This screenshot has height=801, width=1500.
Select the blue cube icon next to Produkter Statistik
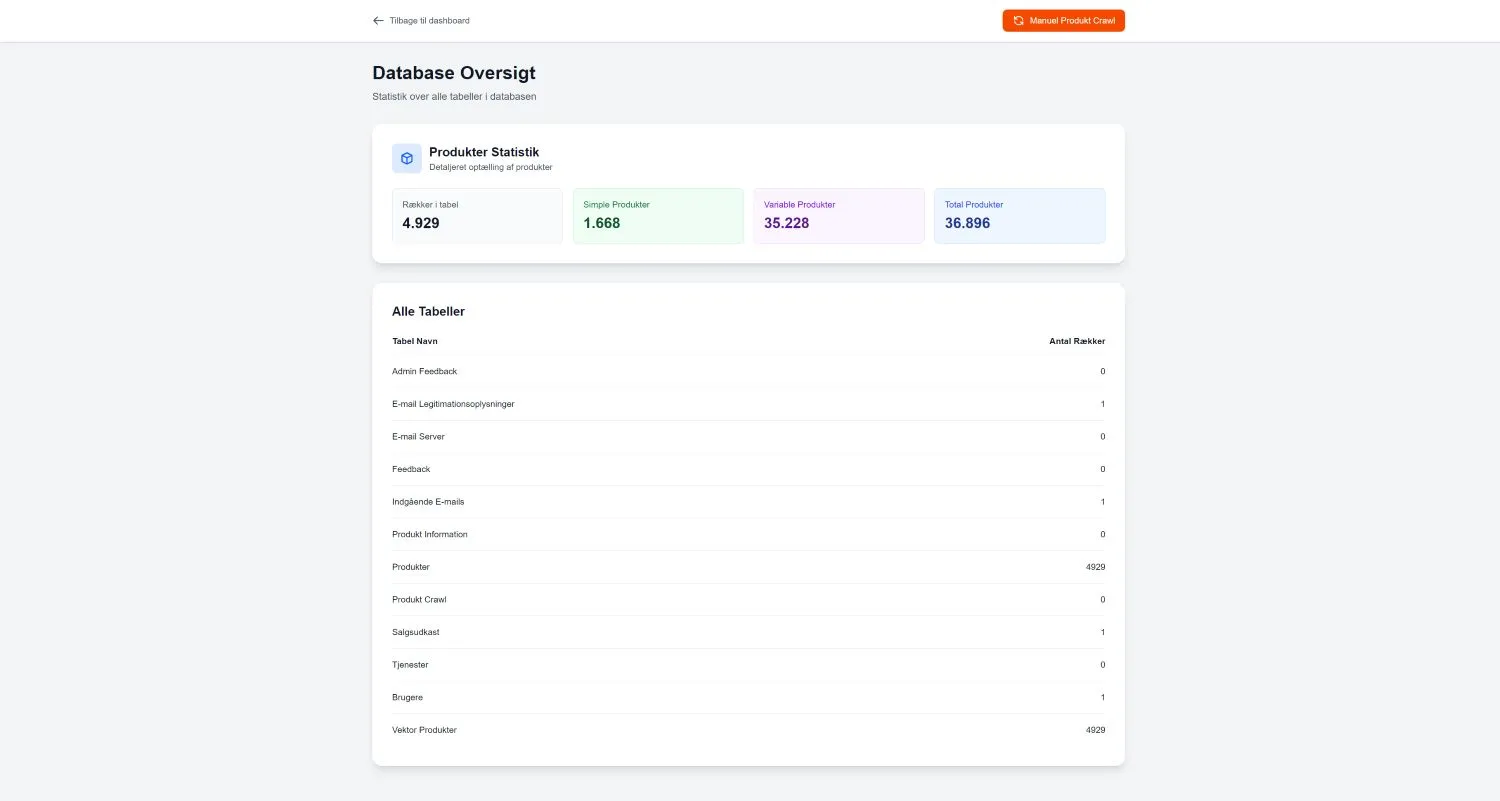tap(406, 158)
